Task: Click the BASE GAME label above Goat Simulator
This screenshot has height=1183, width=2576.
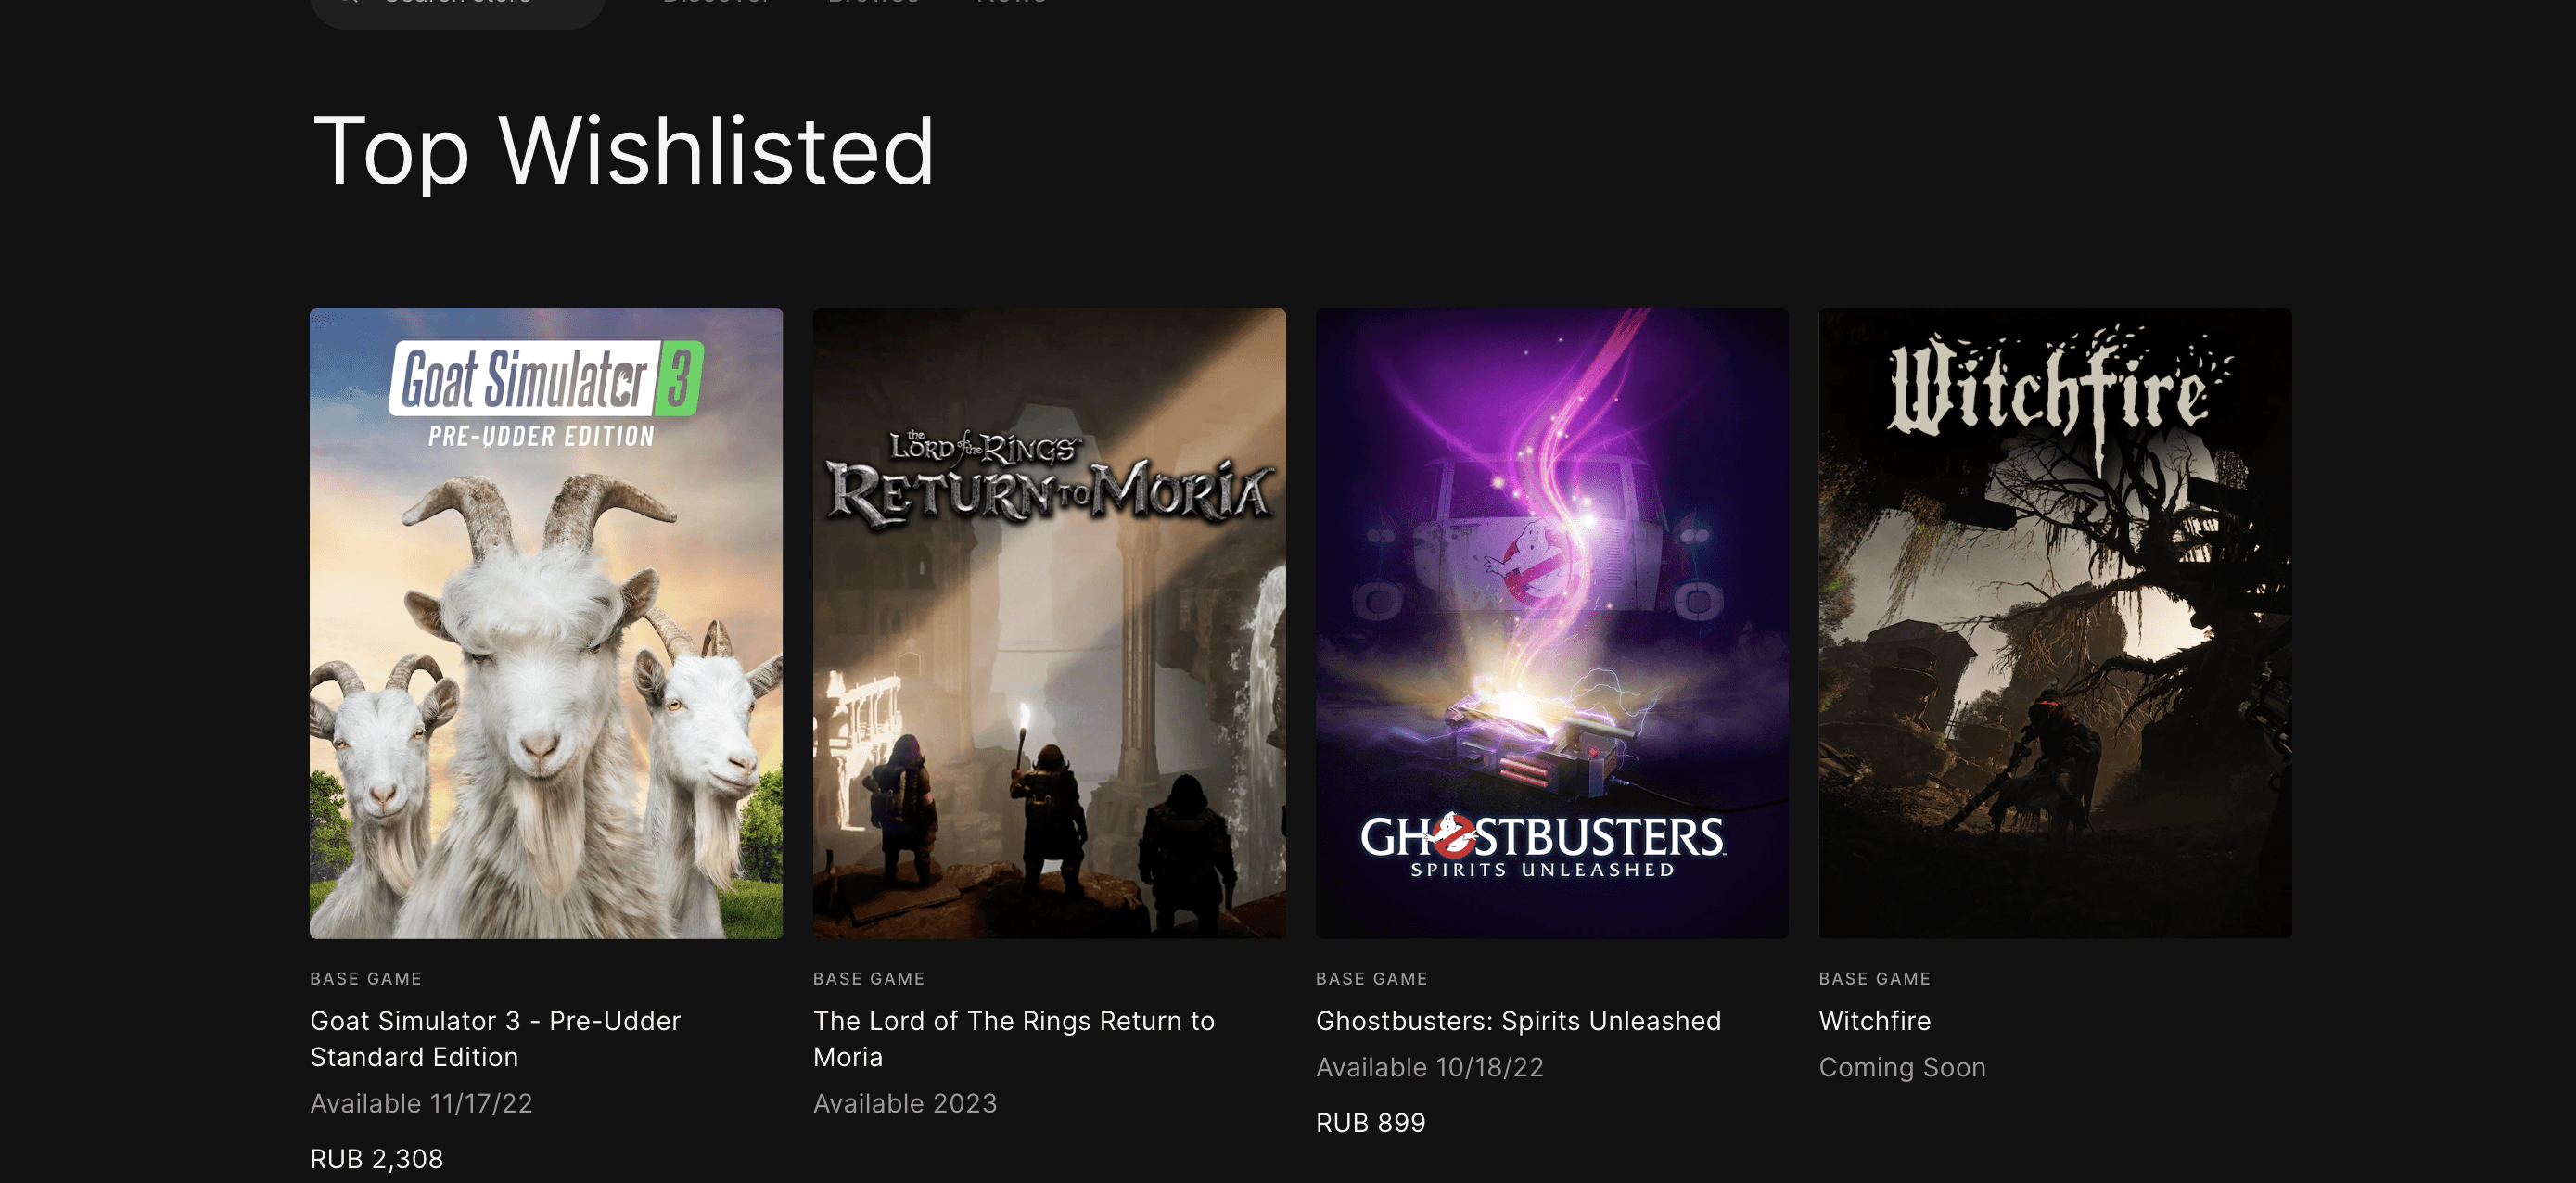Action: pyautogui.click(x=366, y=979)
